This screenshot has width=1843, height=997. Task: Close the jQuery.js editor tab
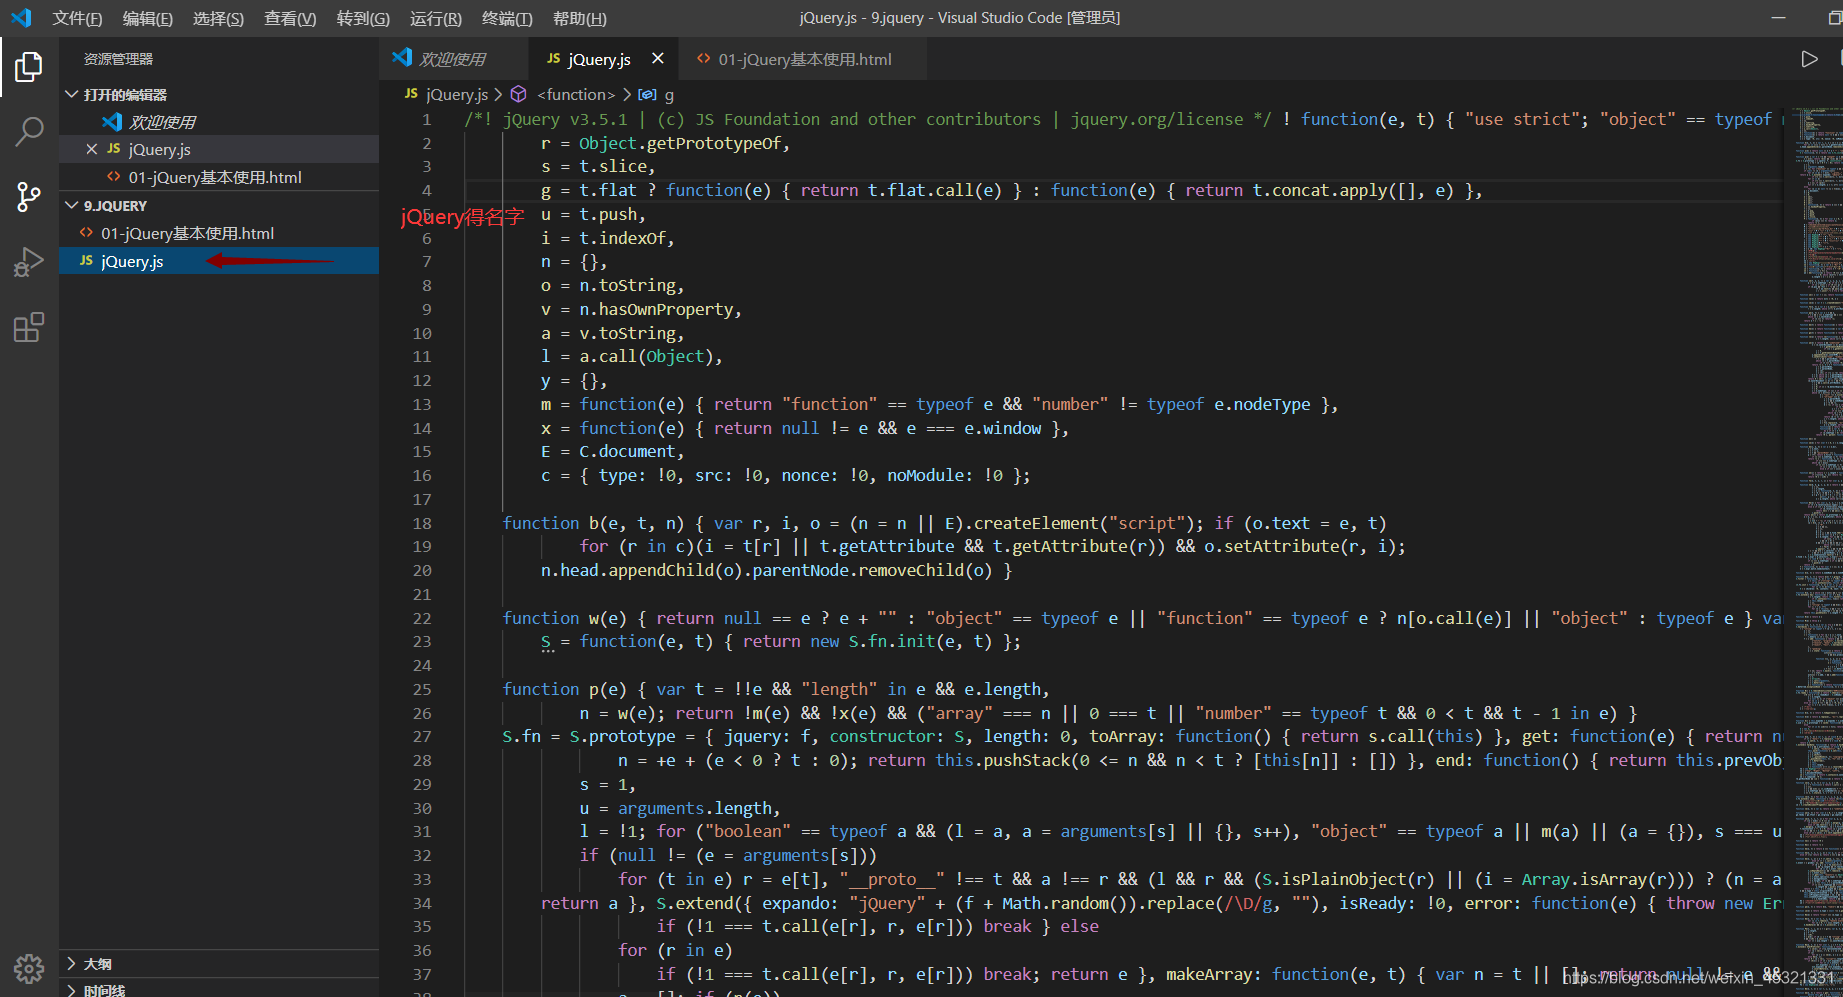pyautogui.click(x=658, y=59)
